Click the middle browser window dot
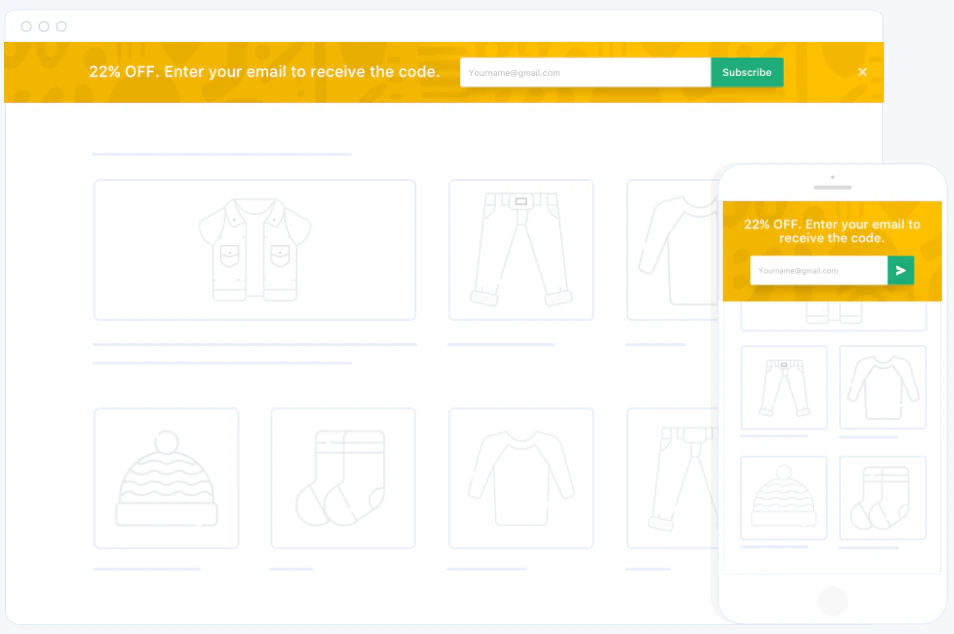This screenshot has width=954, height=634. pyautogui.click(x=45, y=26)
